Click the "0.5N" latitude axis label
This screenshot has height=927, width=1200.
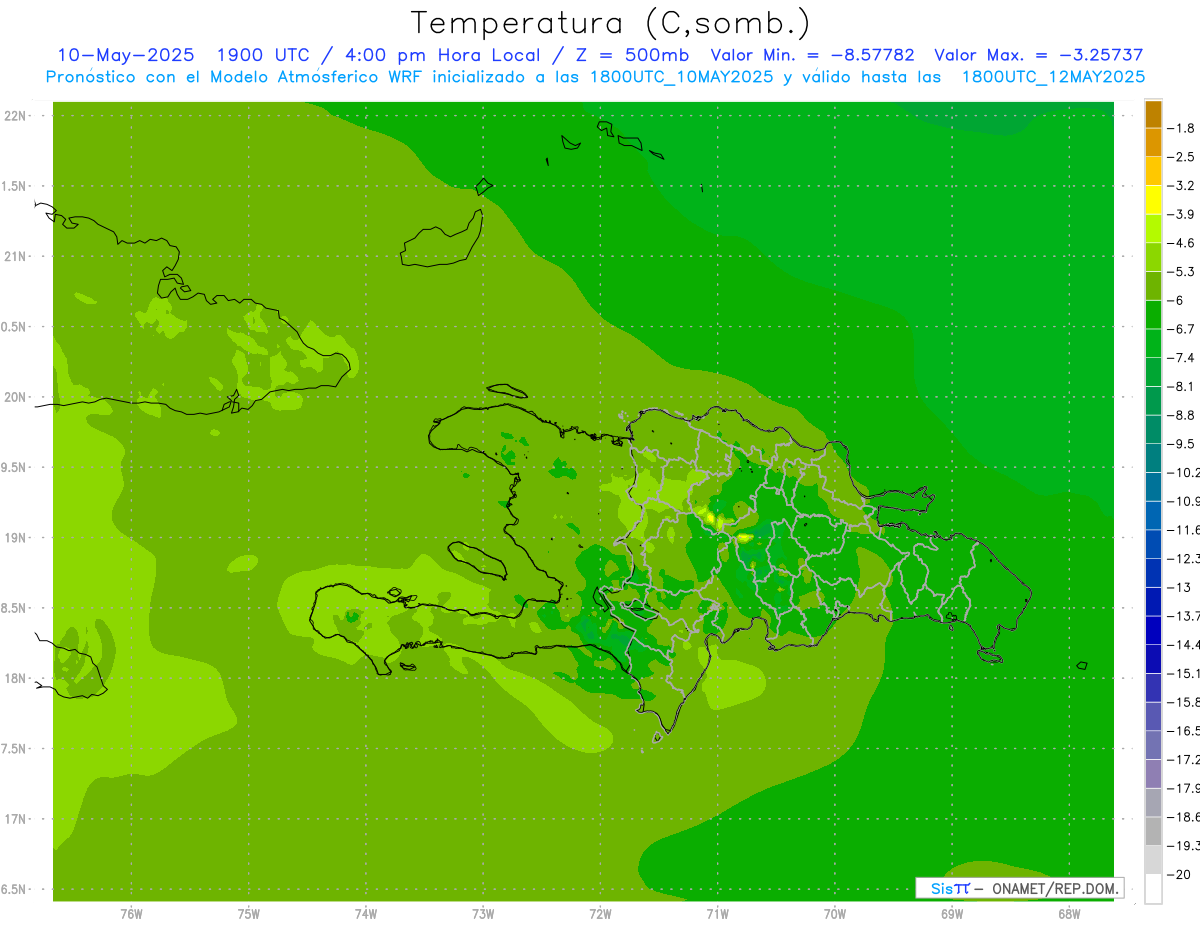click(x=14, y=327)
